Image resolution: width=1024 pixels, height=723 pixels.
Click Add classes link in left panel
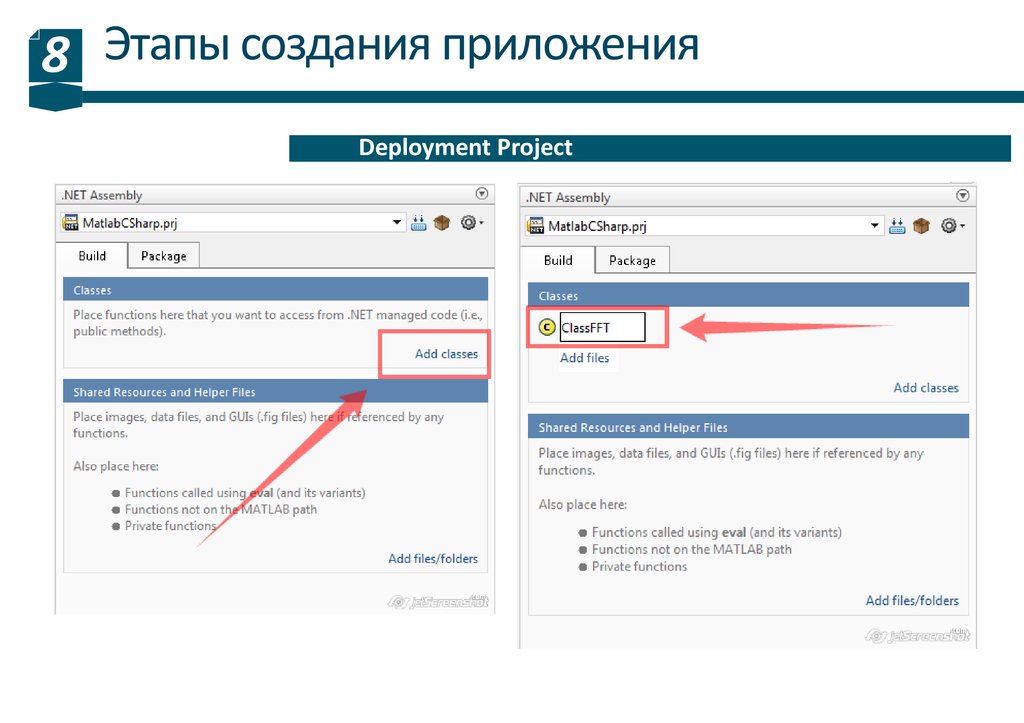pos(446,354)
